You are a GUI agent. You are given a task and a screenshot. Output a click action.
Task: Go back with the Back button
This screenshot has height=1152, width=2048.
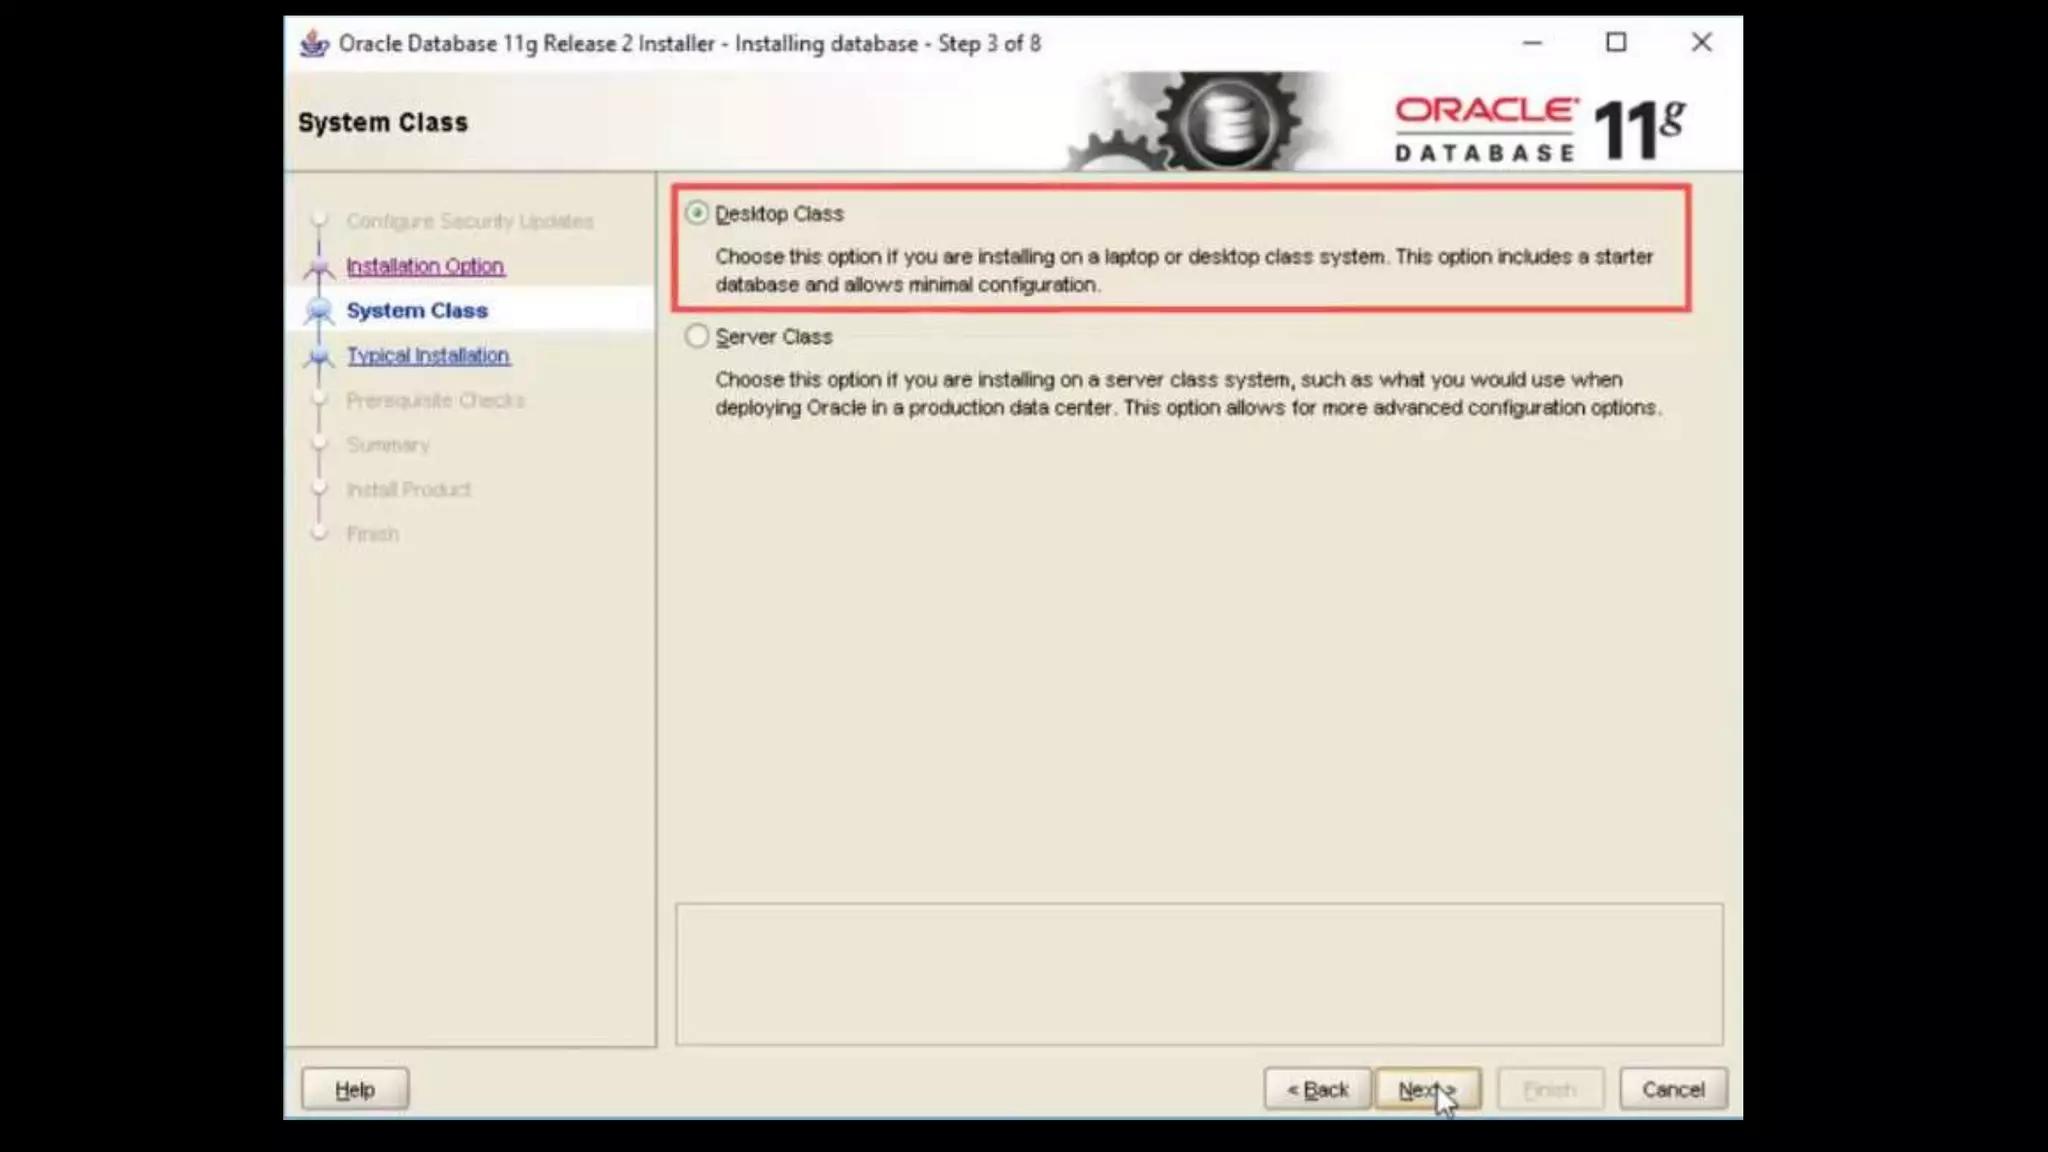pyautogui.click(x=1317, y=1089)
